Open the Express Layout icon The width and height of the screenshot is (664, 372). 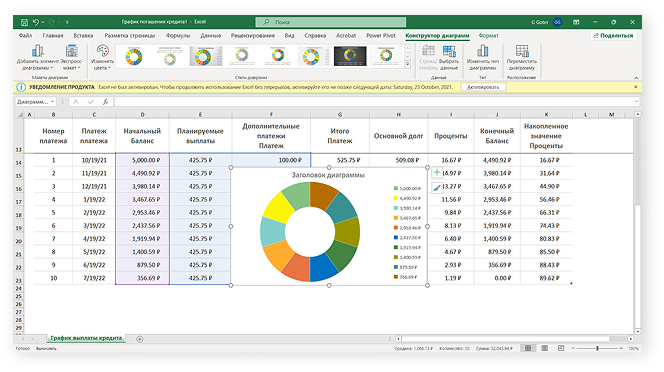click(x=71, y=51)
